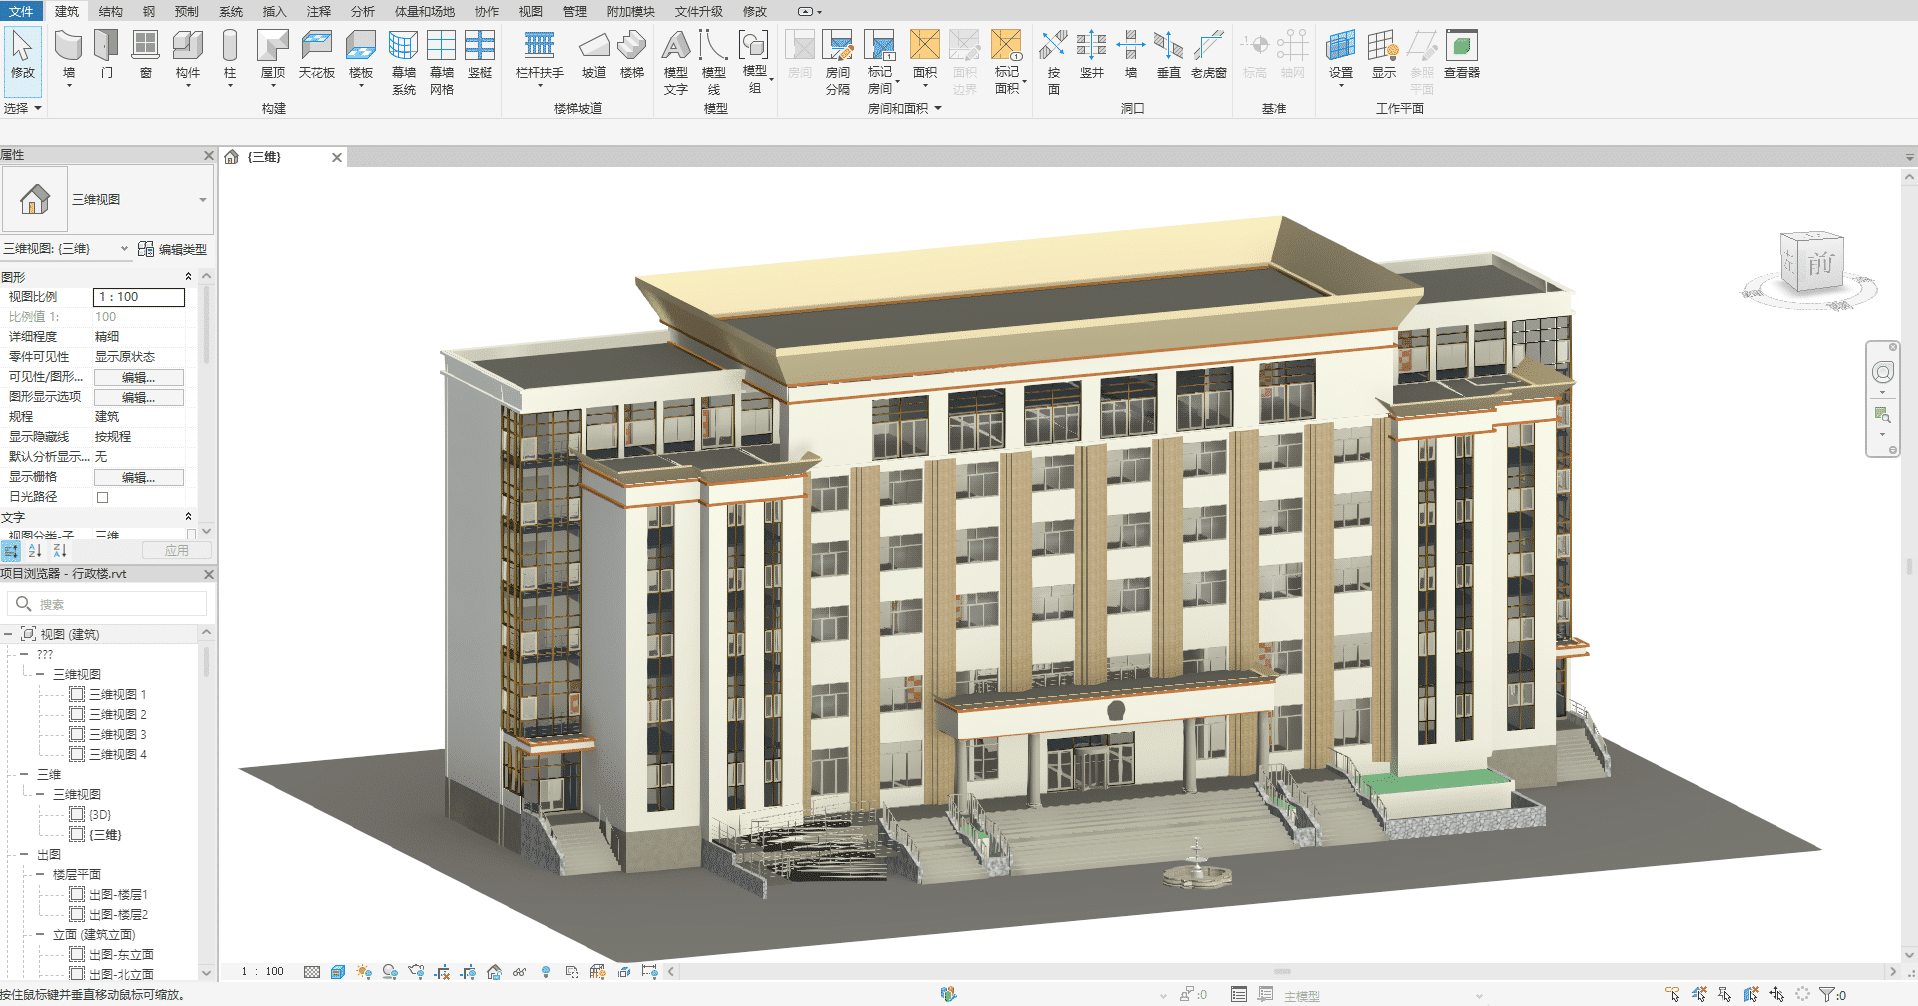The width and height of the screenshot is (1918, 1006).
Task: Expand the 房间和面积 panel dropdown
Action: click(x=937, y=108)
